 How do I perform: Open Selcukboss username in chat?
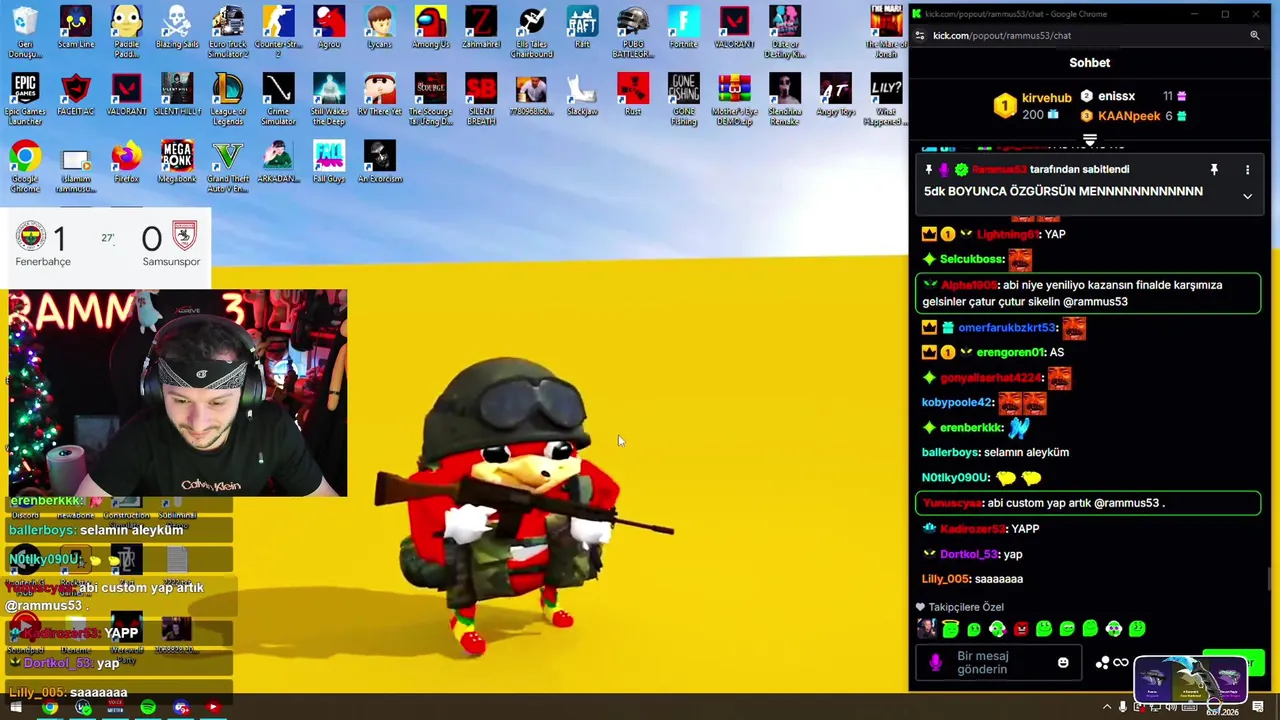click(971, 259)
